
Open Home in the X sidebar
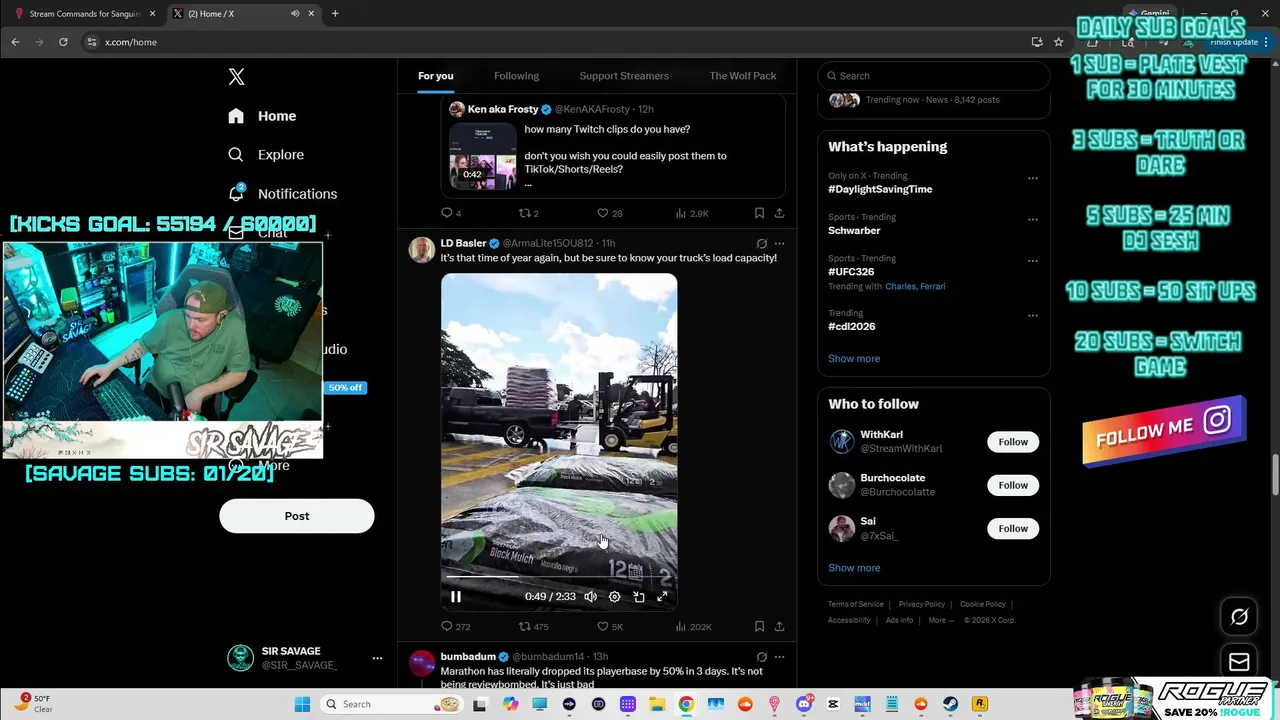click(262, 116)
